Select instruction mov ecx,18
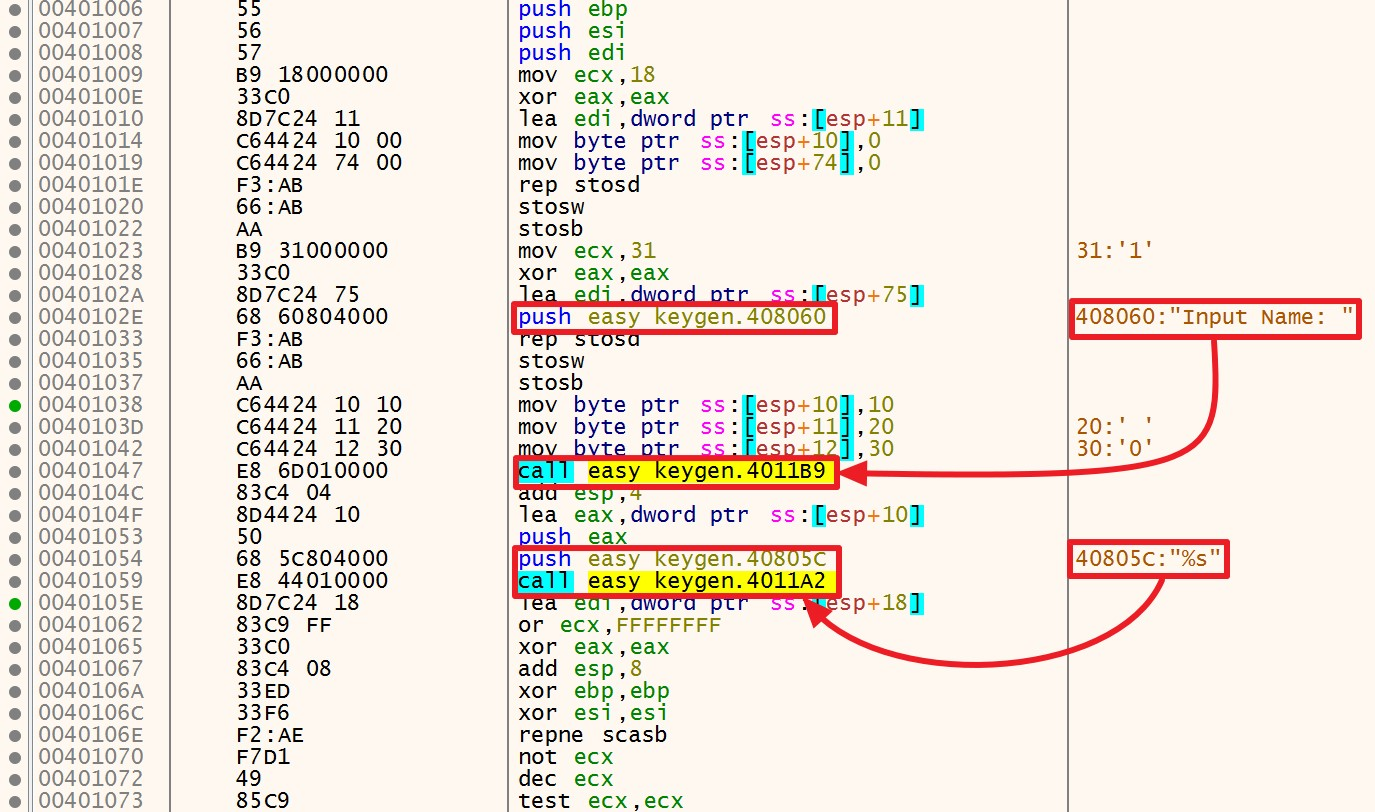1375x812 pixels. [x=587, y=75]
